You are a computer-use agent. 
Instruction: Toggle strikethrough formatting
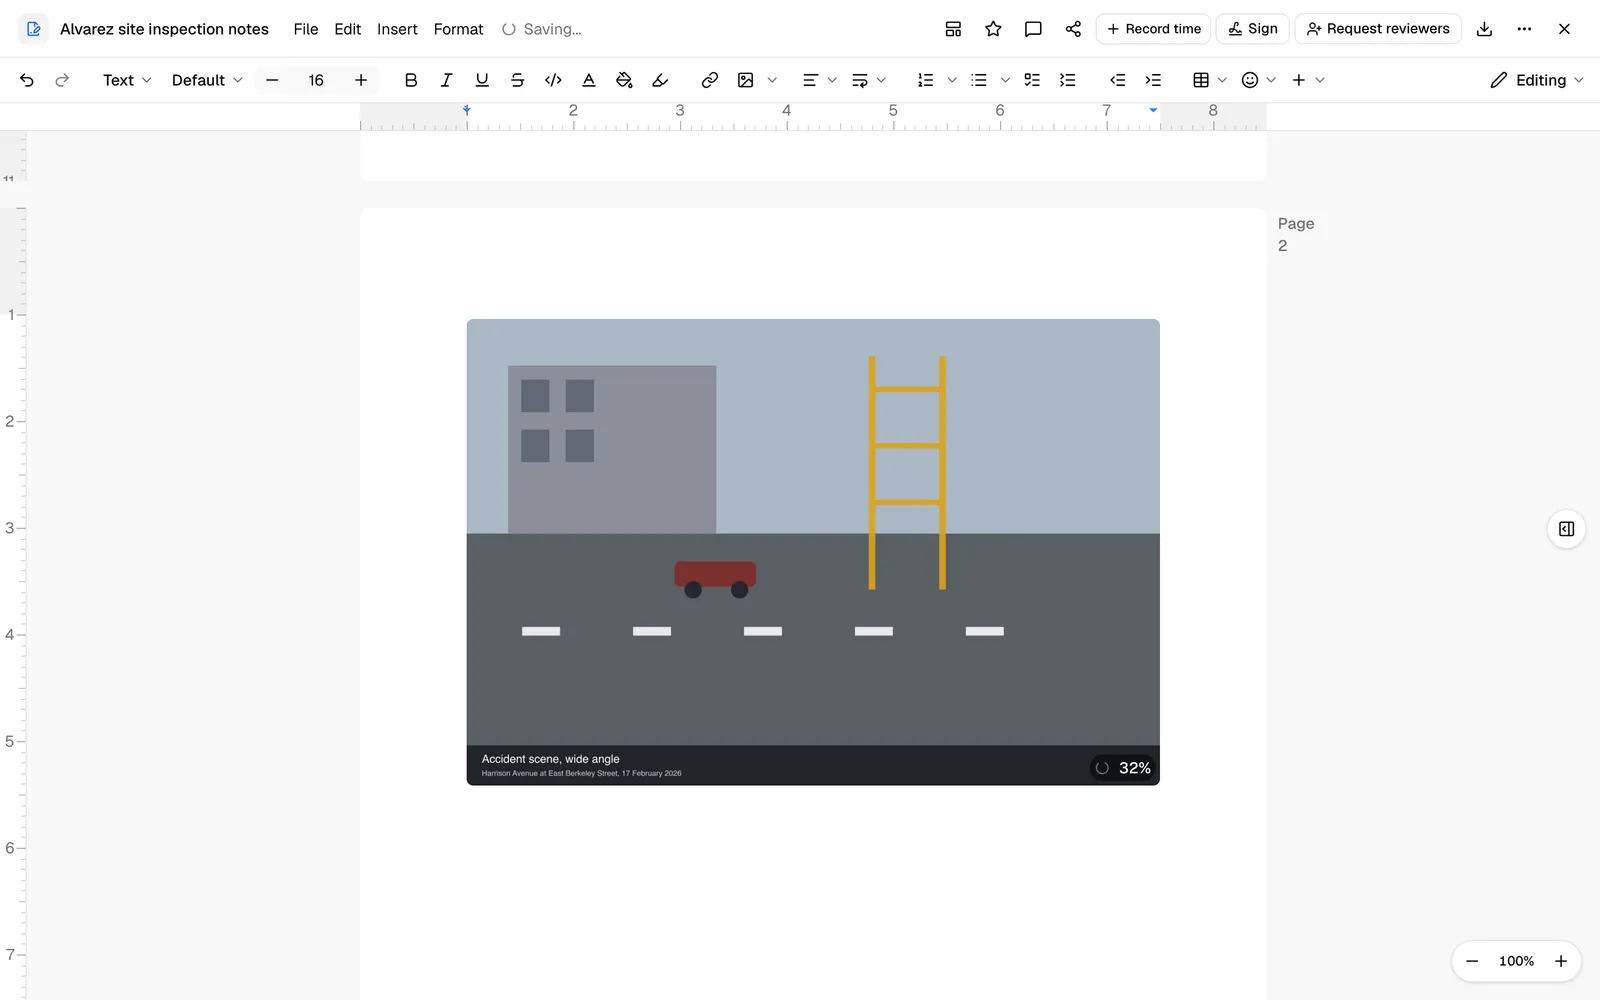click(x=517, y=80)
